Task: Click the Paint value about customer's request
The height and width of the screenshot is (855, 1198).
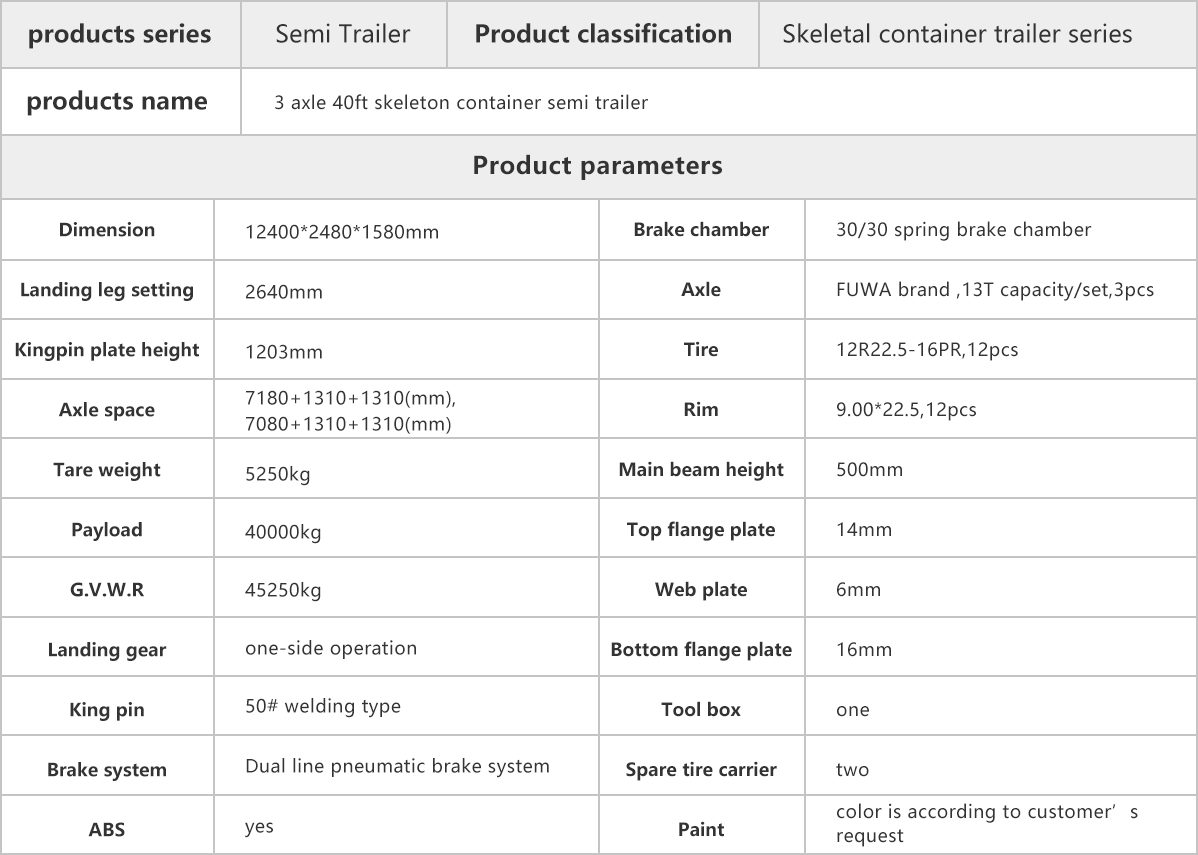Action: click(987, 824)
